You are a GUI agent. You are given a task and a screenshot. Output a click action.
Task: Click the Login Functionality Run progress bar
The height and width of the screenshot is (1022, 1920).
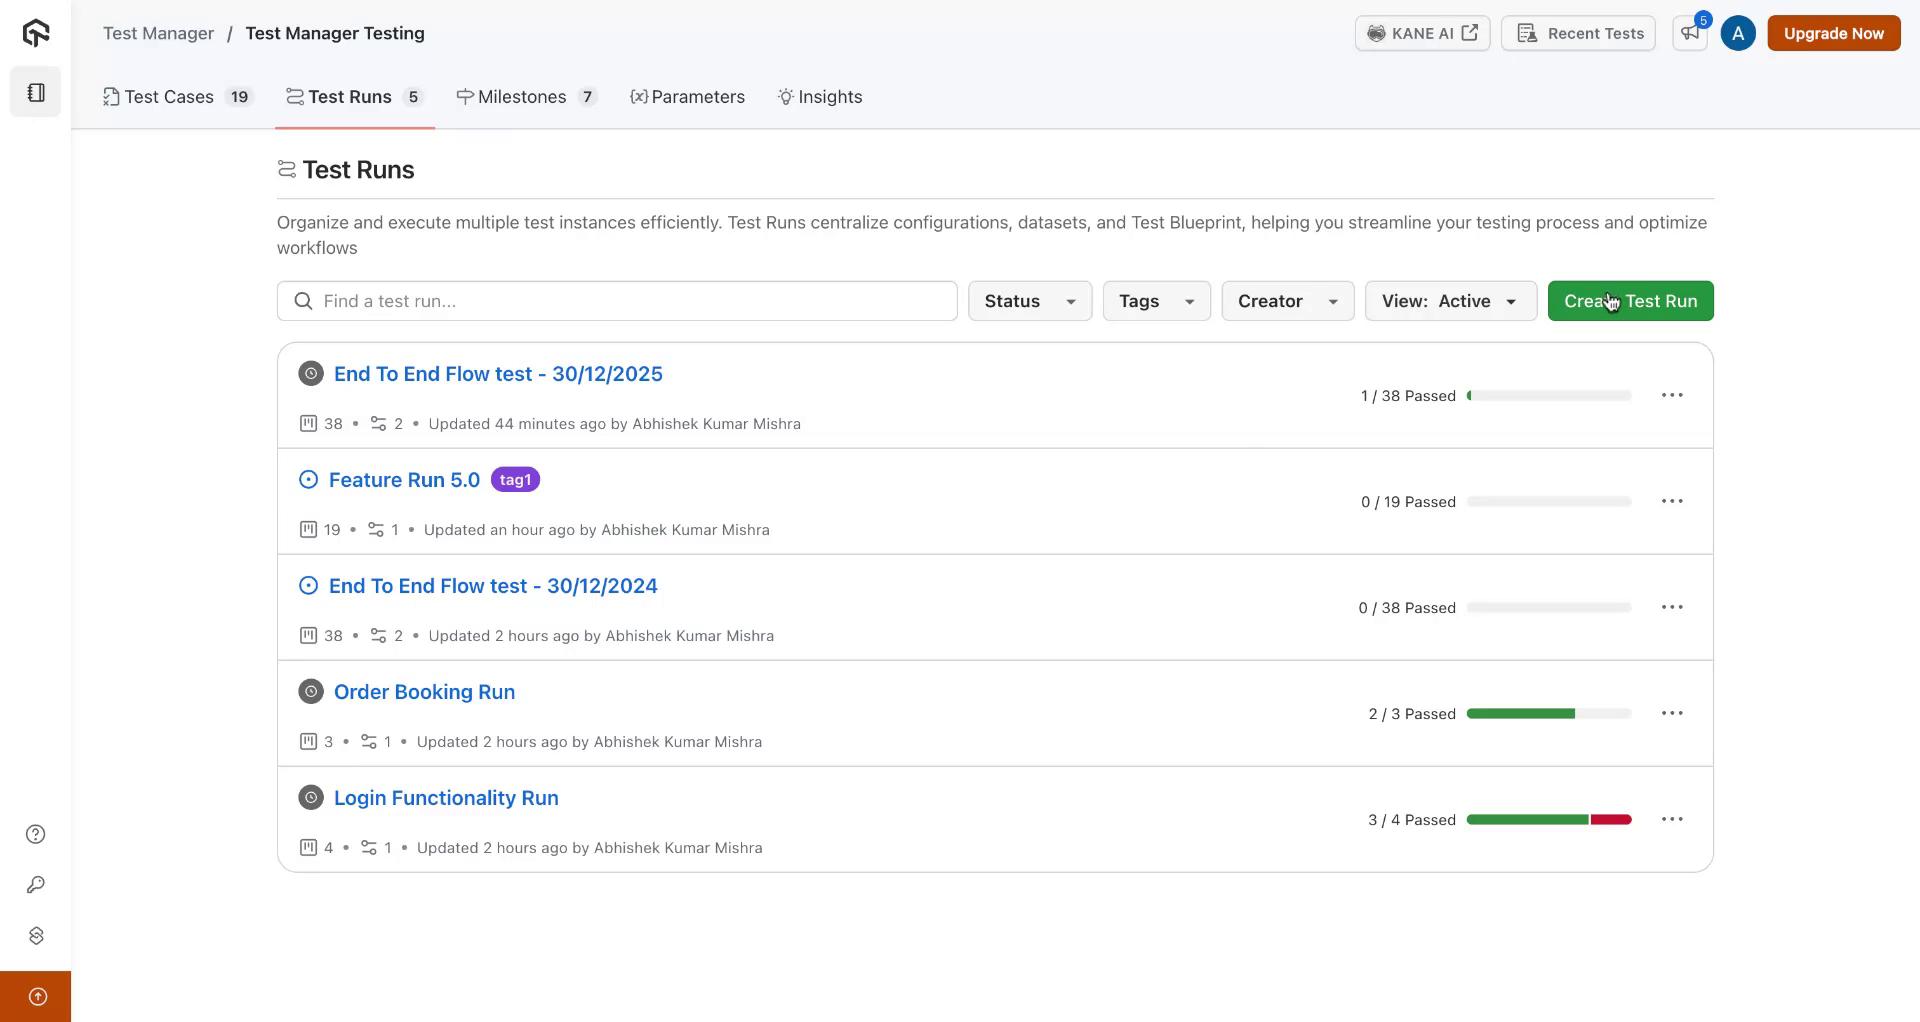click(1549, 820)
